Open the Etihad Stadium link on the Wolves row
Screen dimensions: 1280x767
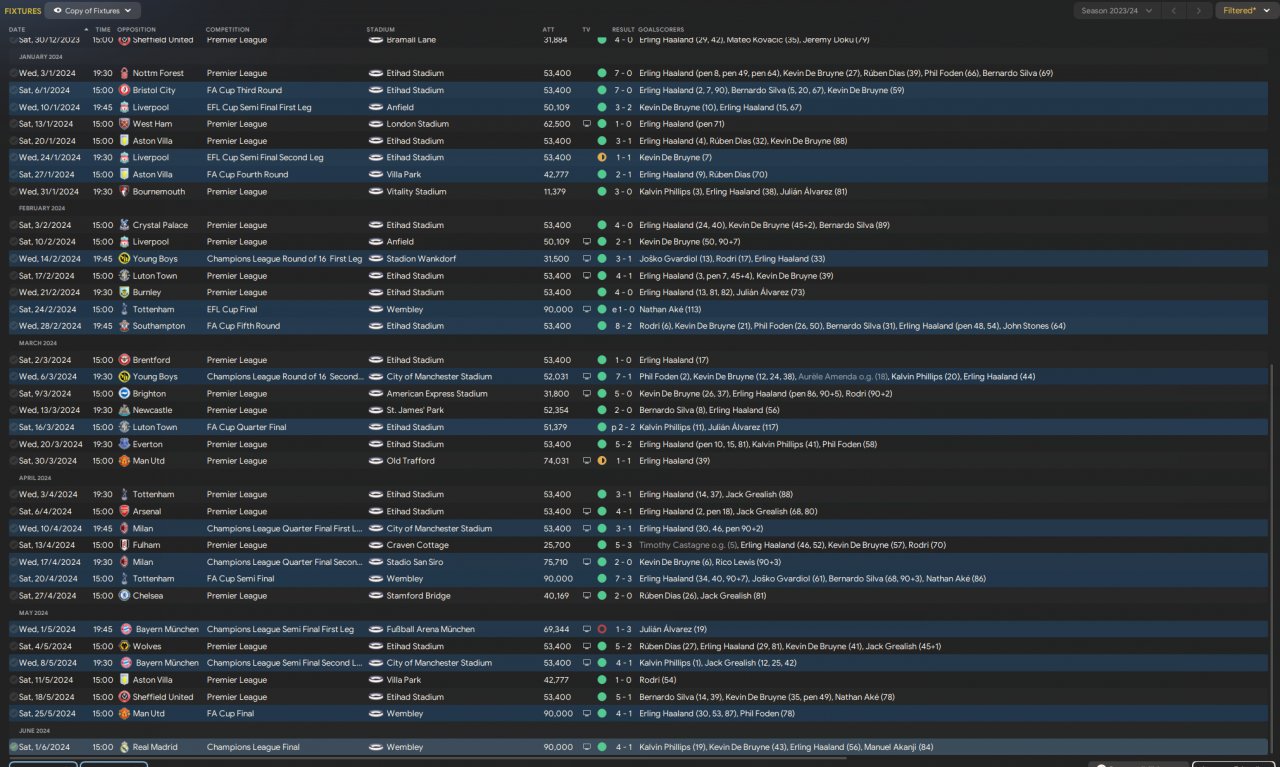[x=415, y=646]
